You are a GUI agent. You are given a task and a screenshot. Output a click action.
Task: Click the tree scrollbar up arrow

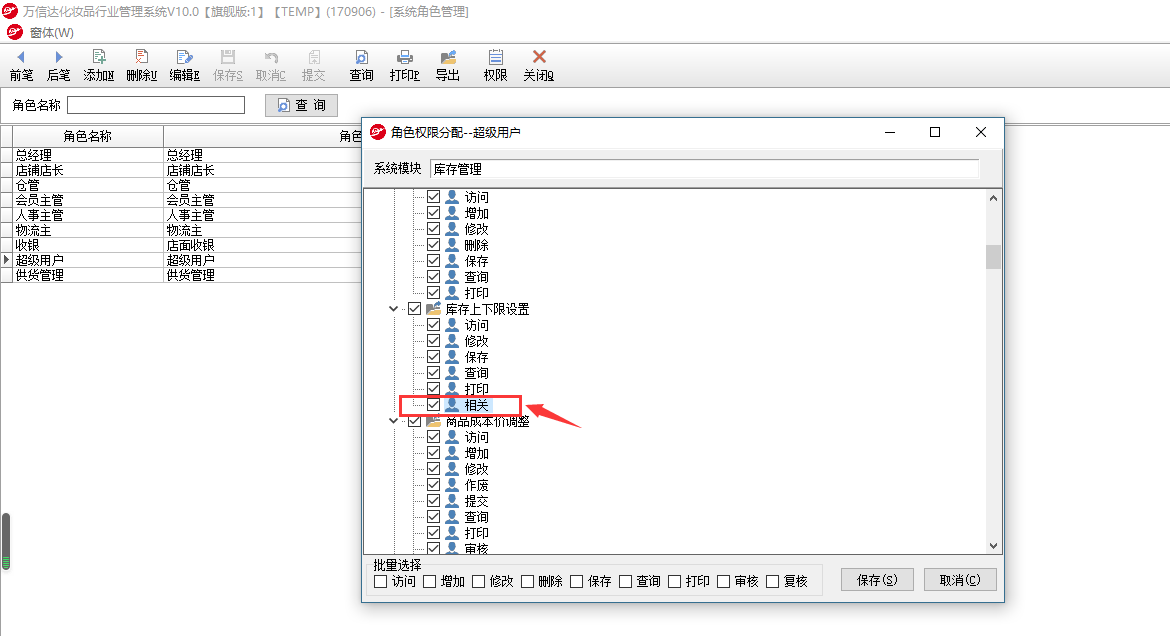[x=993, y=198]
